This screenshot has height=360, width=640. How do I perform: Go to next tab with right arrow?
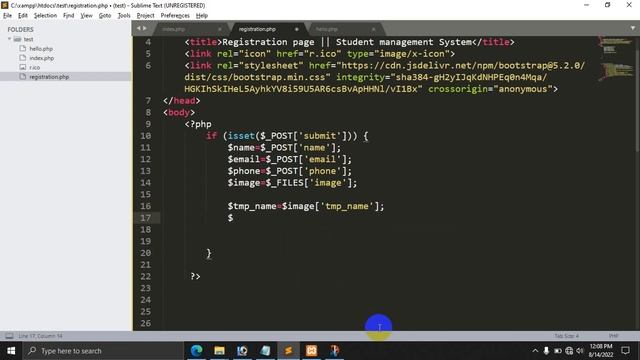pyautogui.click(x=144, y=28)
